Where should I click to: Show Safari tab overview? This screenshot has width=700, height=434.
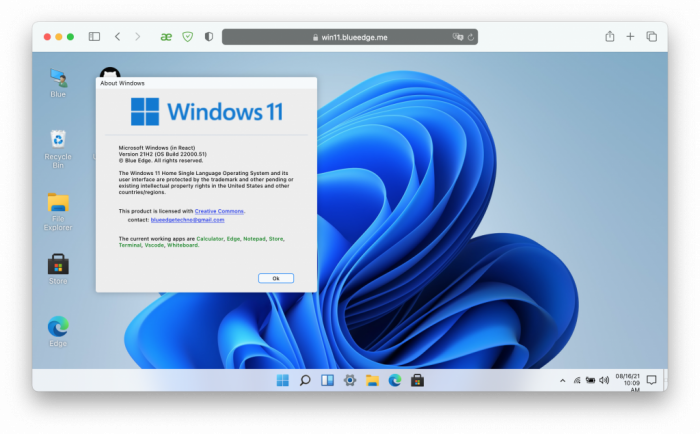651,37
